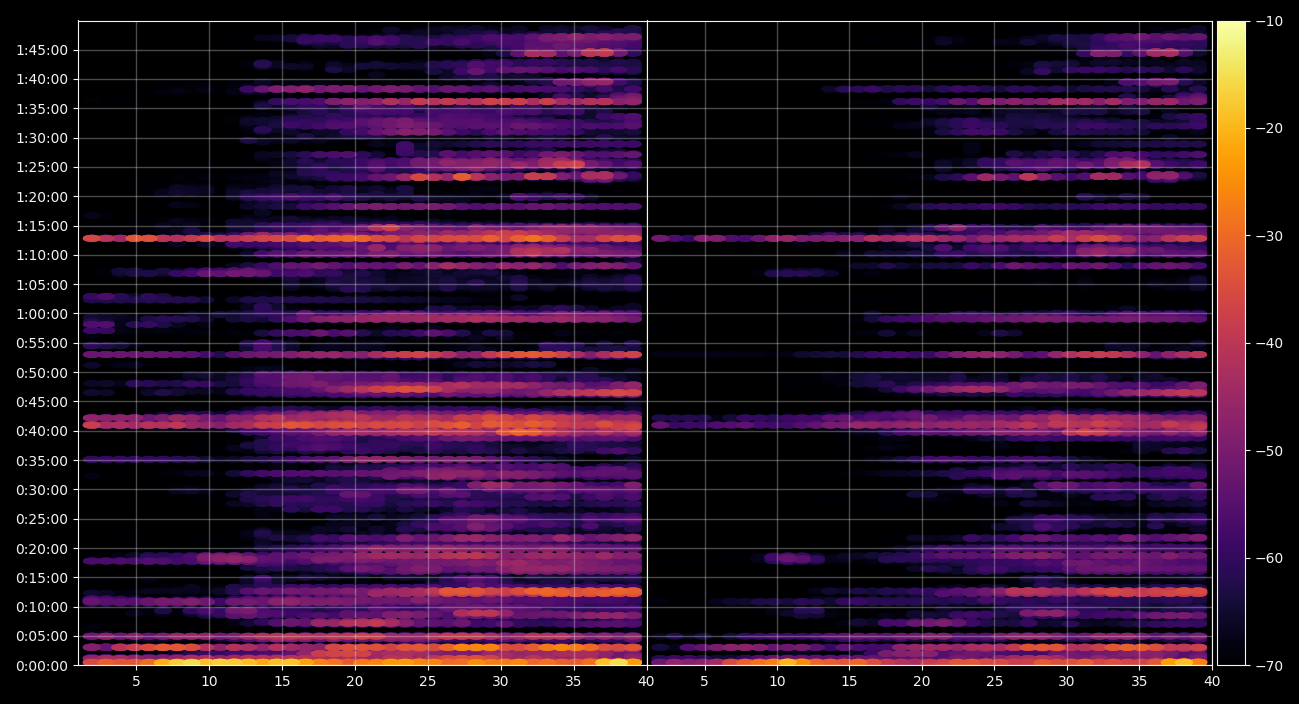The image size is (1299, 704).
Task: Click the 1:10:00 y-axis tick label
Action: coord(42,255)
